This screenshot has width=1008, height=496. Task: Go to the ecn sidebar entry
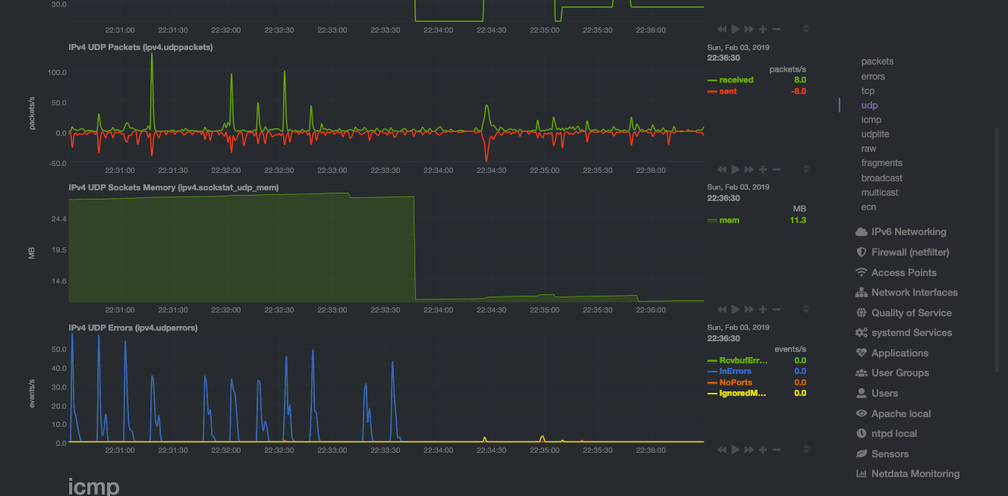tap(868, 207)
